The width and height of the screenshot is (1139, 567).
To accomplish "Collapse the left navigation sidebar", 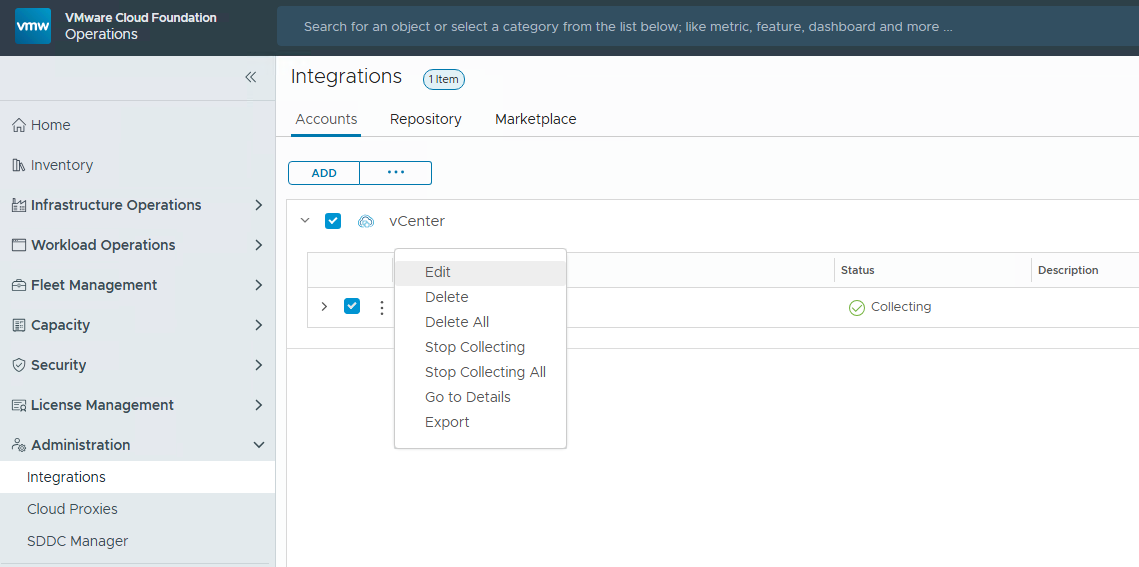I will (251, 77).
